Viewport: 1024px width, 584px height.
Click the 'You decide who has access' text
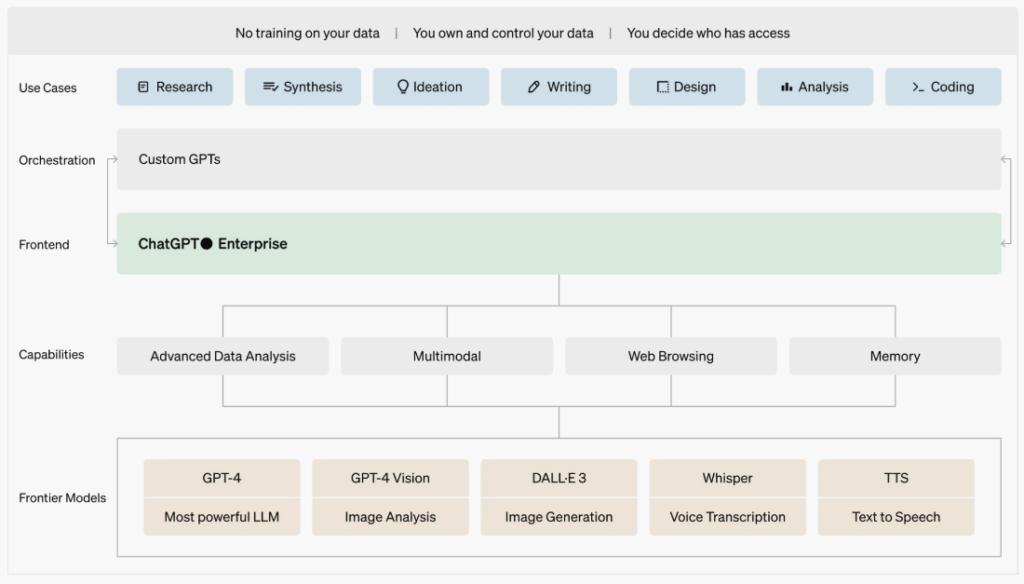pyautogui.click(x=708, y=33)
